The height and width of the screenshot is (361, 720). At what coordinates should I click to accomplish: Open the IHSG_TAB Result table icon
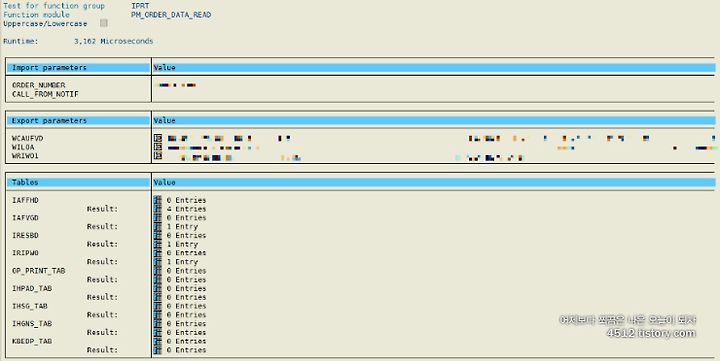(158, 315)
